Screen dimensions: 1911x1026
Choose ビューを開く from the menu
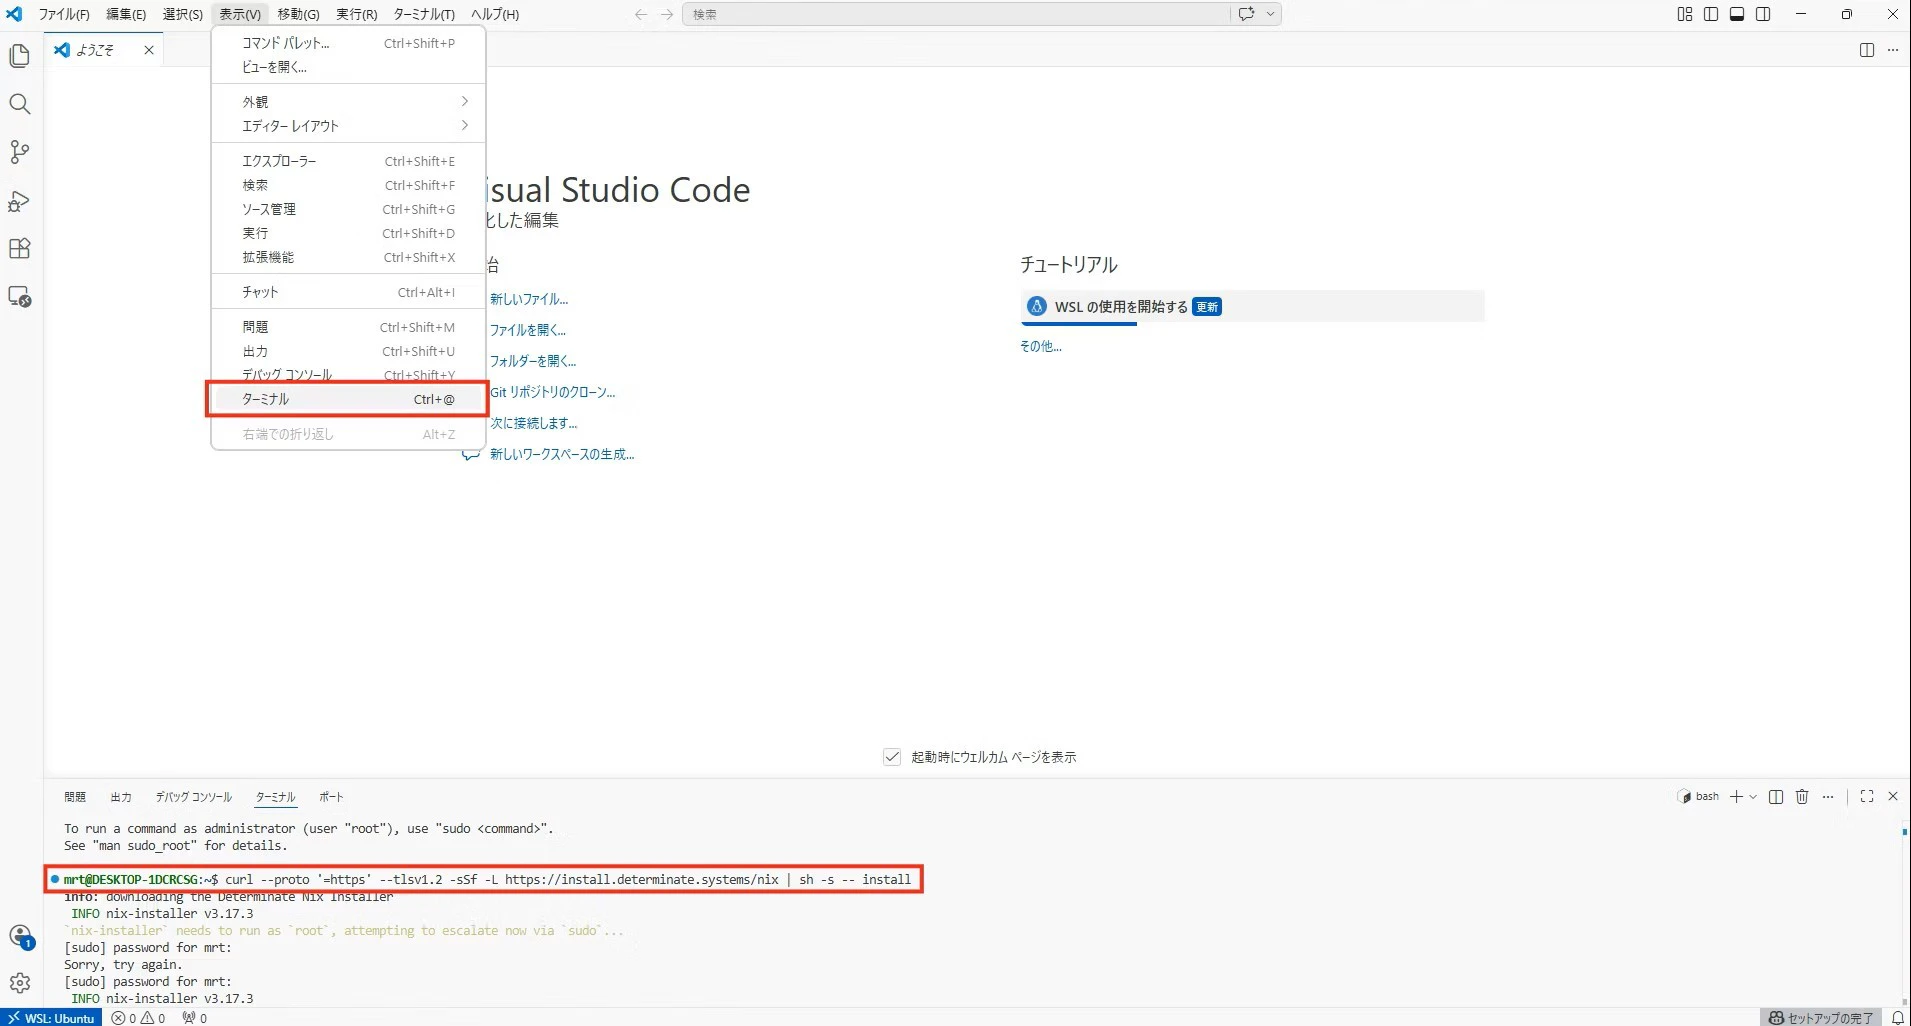[x=348, y=67]
